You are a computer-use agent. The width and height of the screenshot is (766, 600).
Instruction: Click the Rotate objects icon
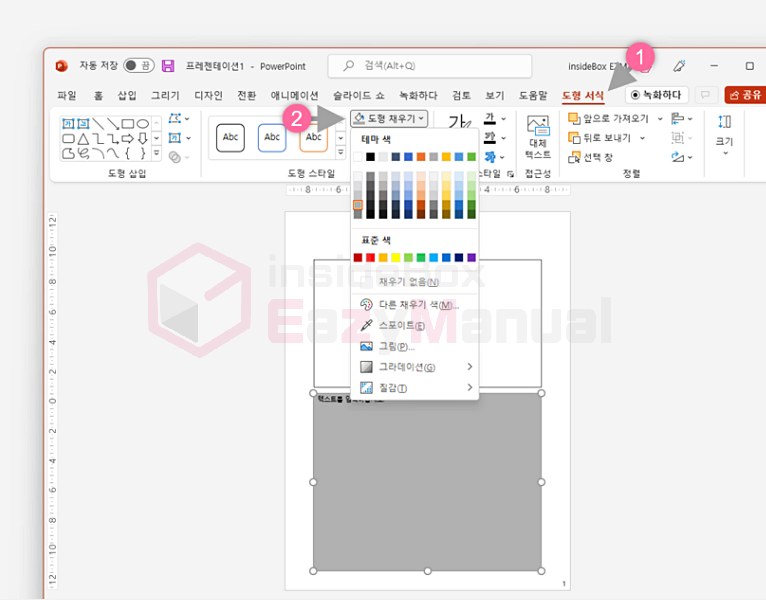[678, 157]
